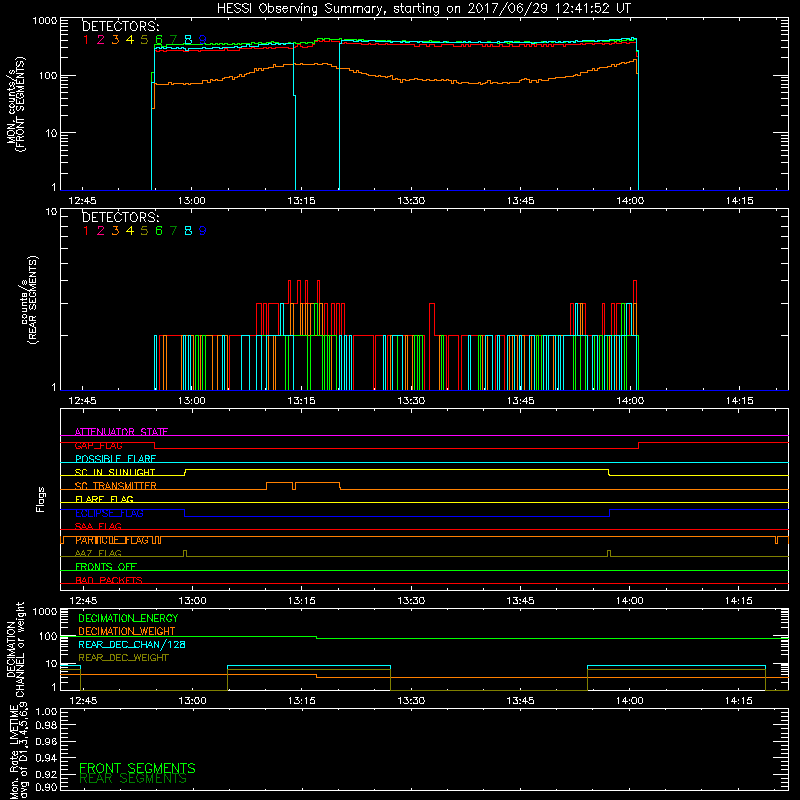This screenshot has height=800, width=800.
Task: Click the SC_TRANSMITTER flag label
Action: [116, 486]
